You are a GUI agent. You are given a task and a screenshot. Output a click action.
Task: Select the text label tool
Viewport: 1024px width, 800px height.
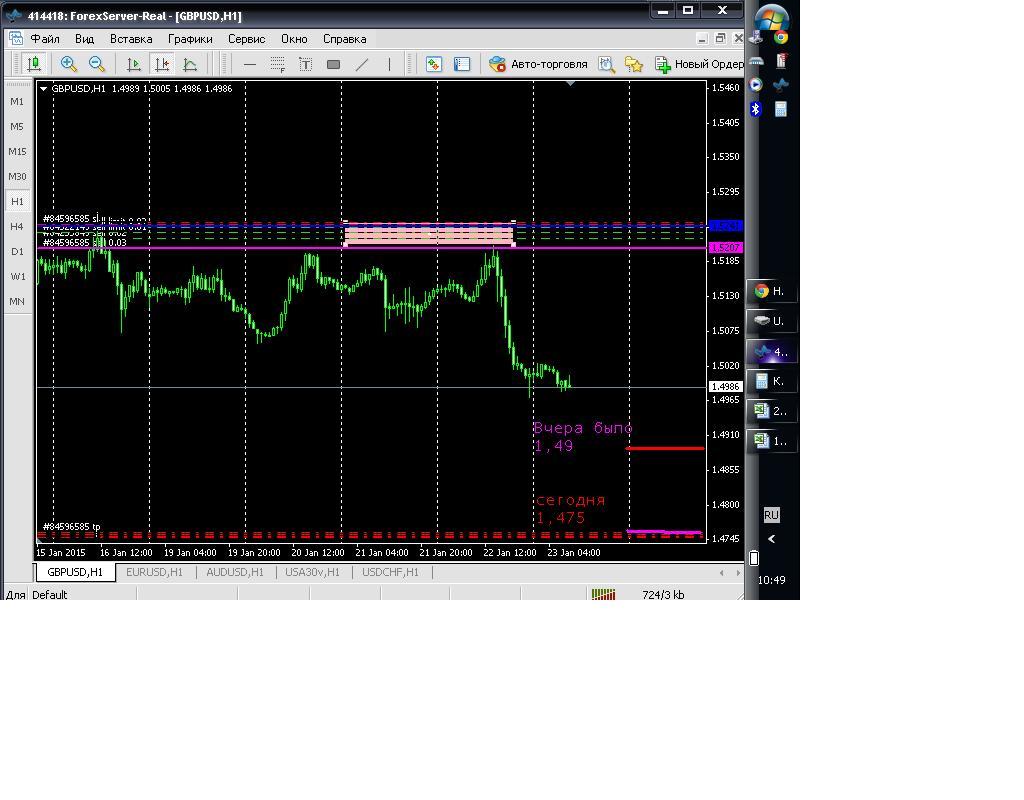[305, 64]
